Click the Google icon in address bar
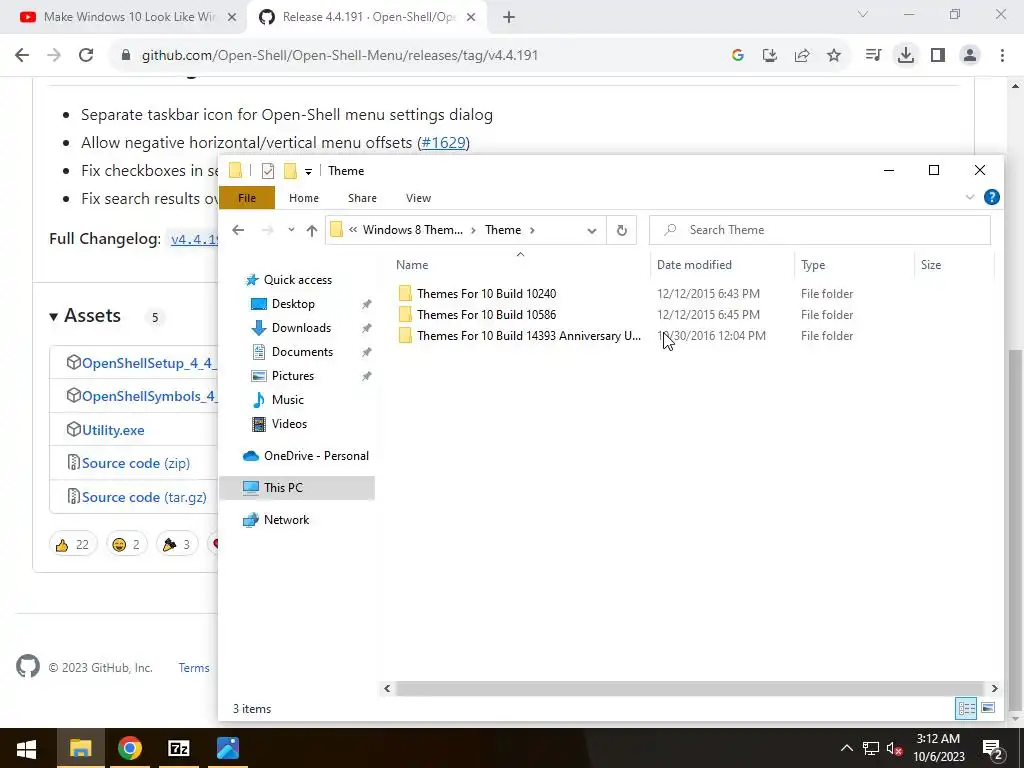 pos(738,56)
